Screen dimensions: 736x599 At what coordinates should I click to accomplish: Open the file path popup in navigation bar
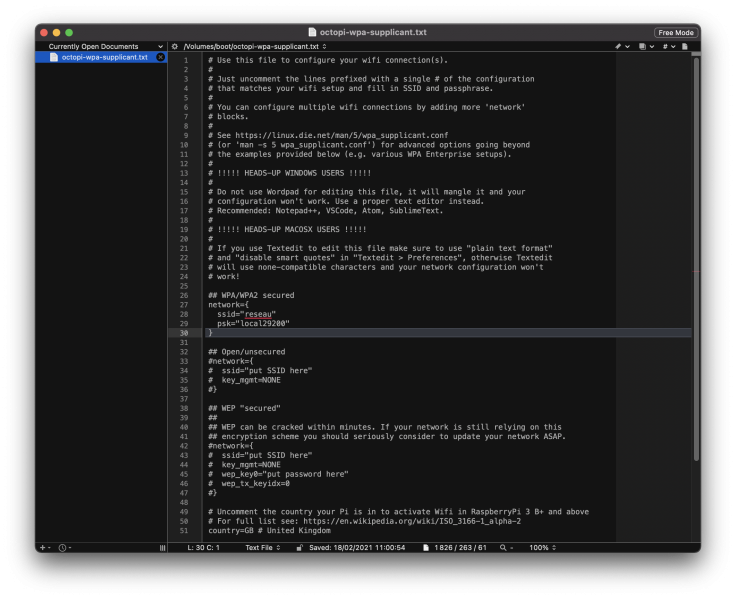coord(255,46)
